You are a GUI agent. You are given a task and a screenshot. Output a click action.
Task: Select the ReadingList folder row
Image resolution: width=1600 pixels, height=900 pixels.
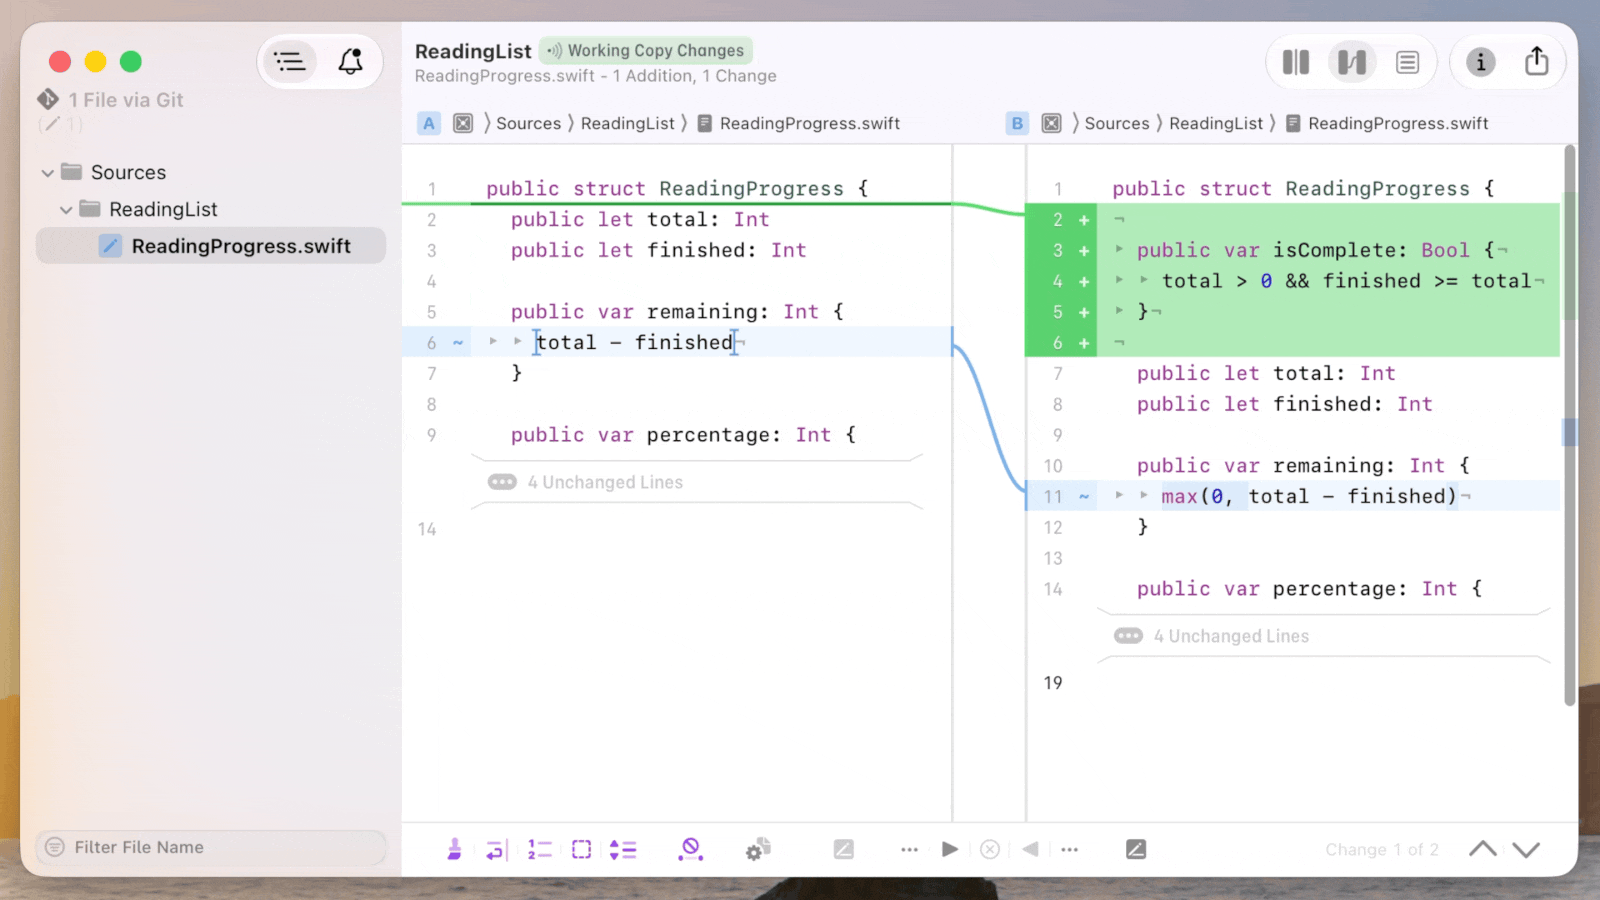coord(211,209)
